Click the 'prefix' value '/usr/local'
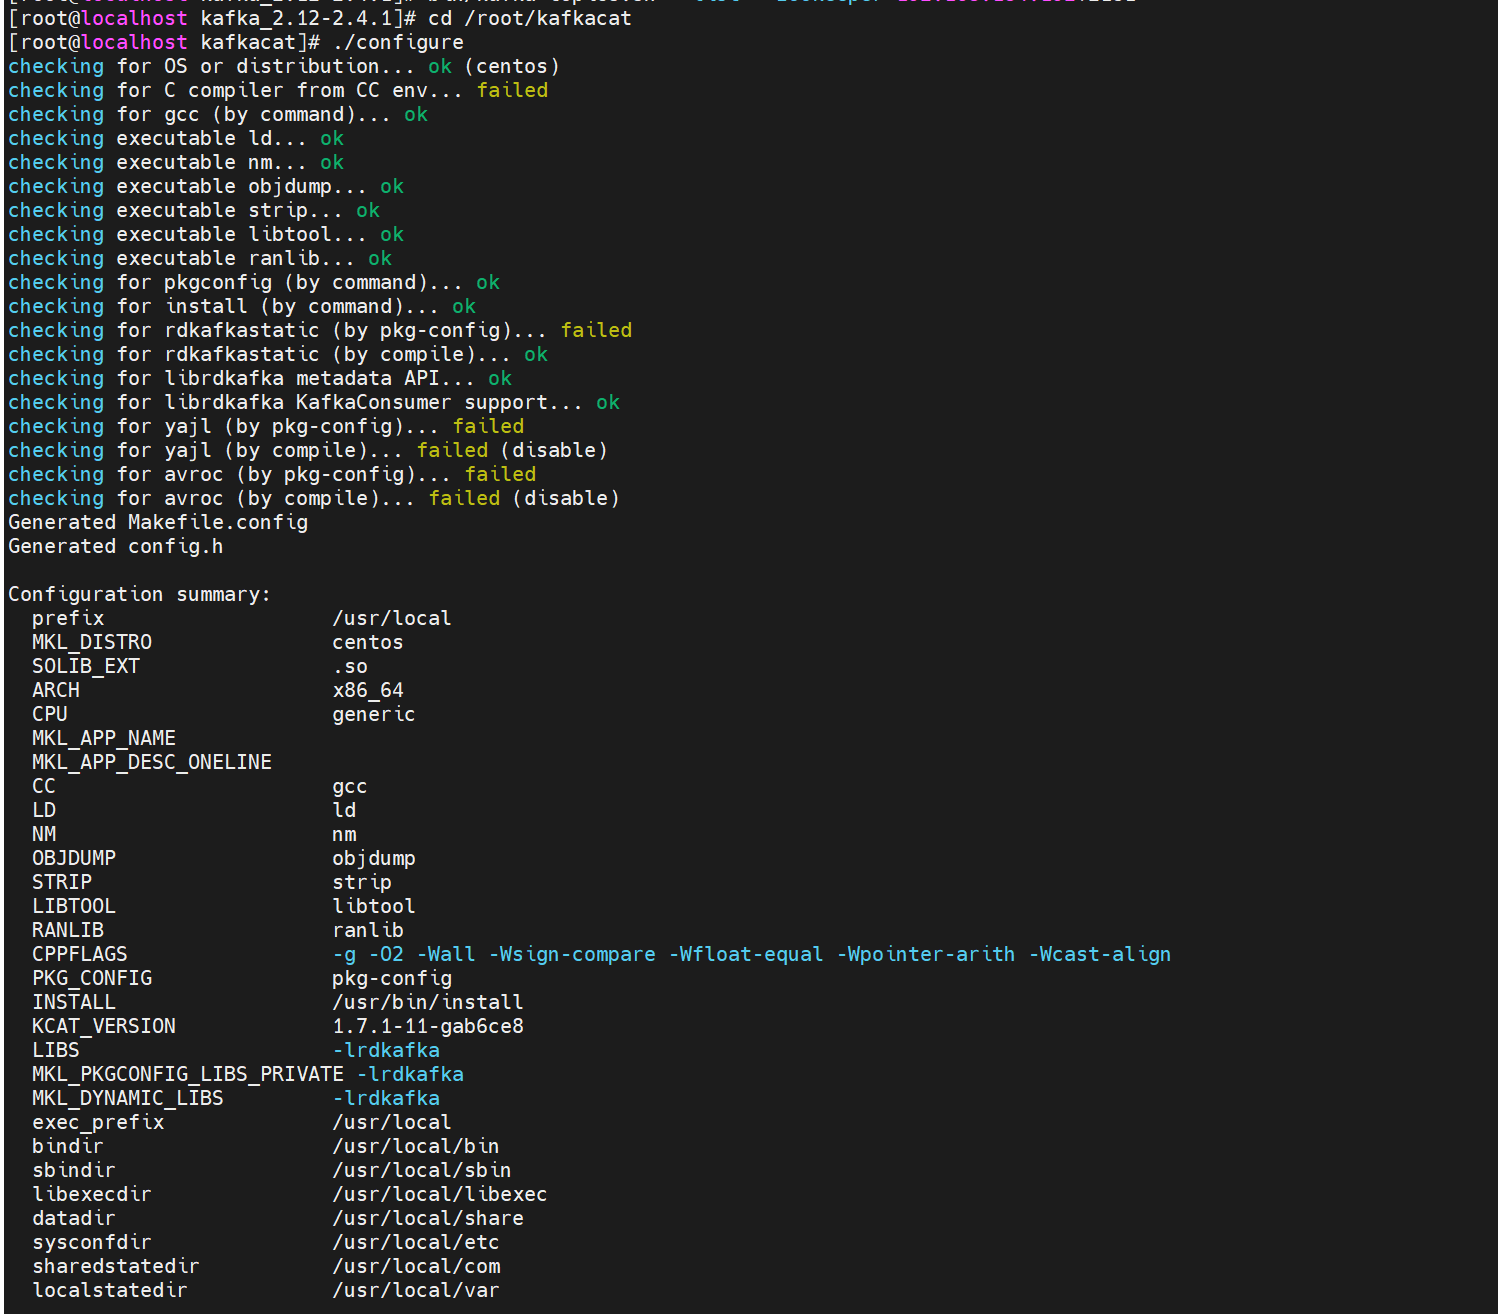1498x1314 pixels. tap(392, 618)
